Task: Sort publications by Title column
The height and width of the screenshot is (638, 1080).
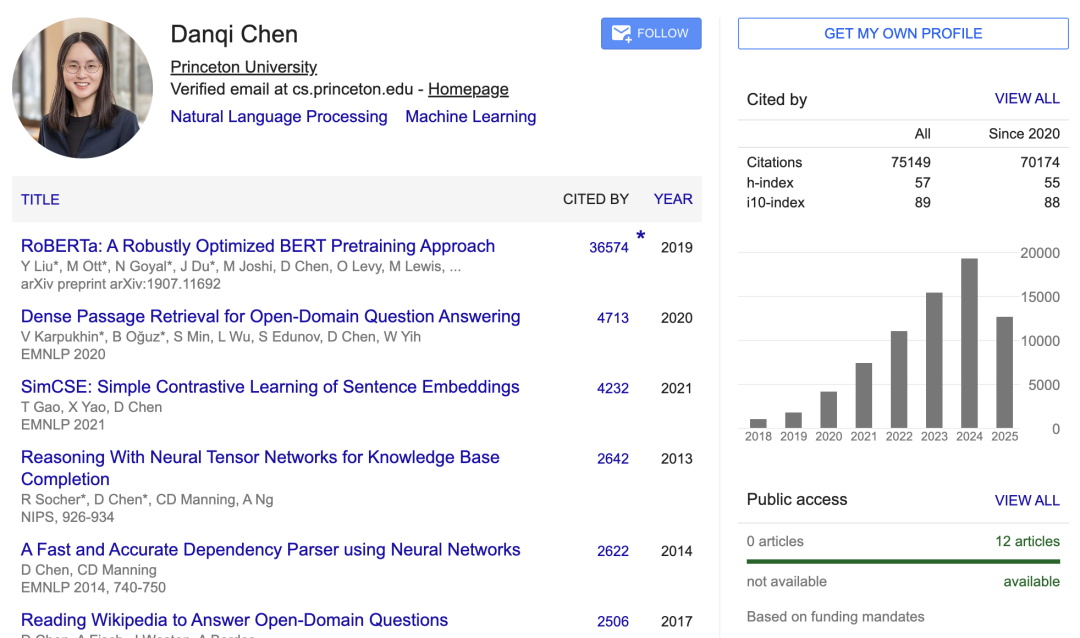Action: coord(40,200)
